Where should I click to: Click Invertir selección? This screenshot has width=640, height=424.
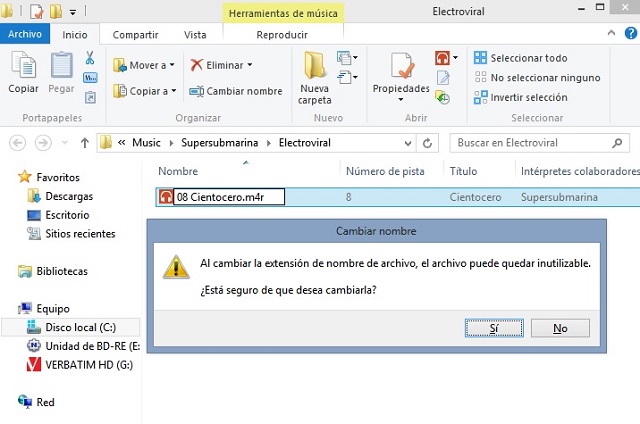(x=520, y=97)
